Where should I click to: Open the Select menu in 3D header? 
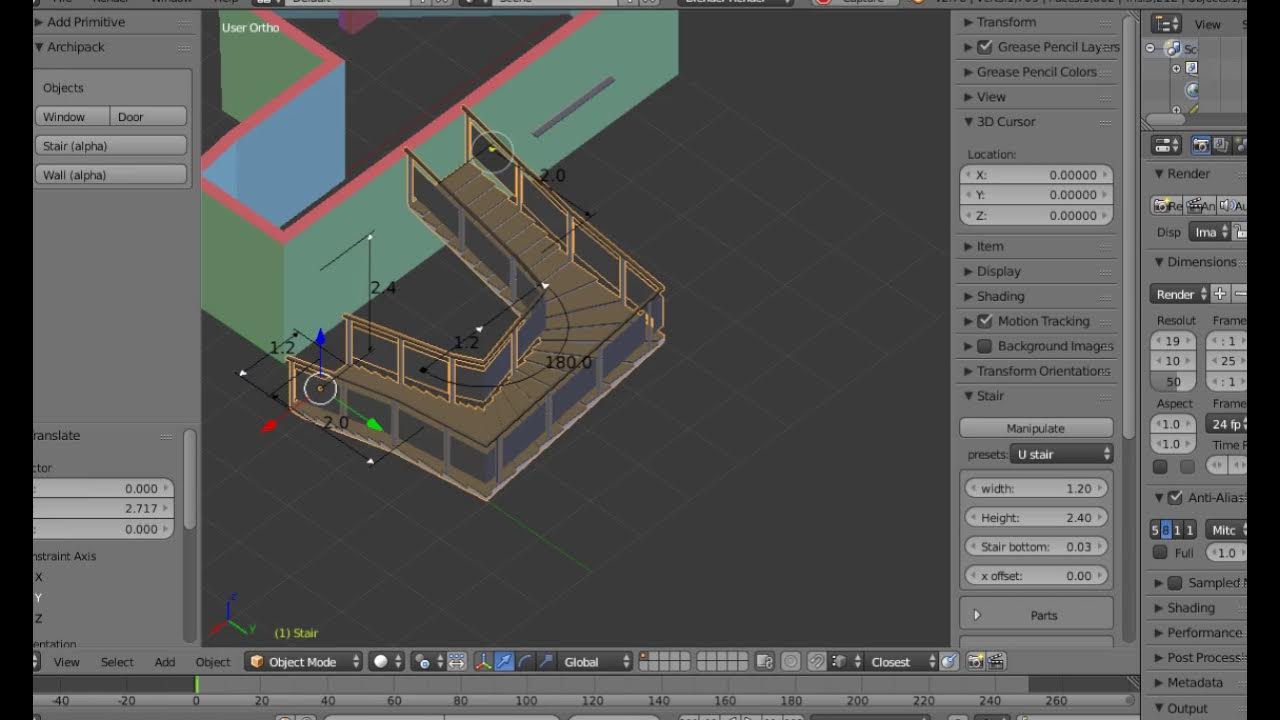coord(117,662)
